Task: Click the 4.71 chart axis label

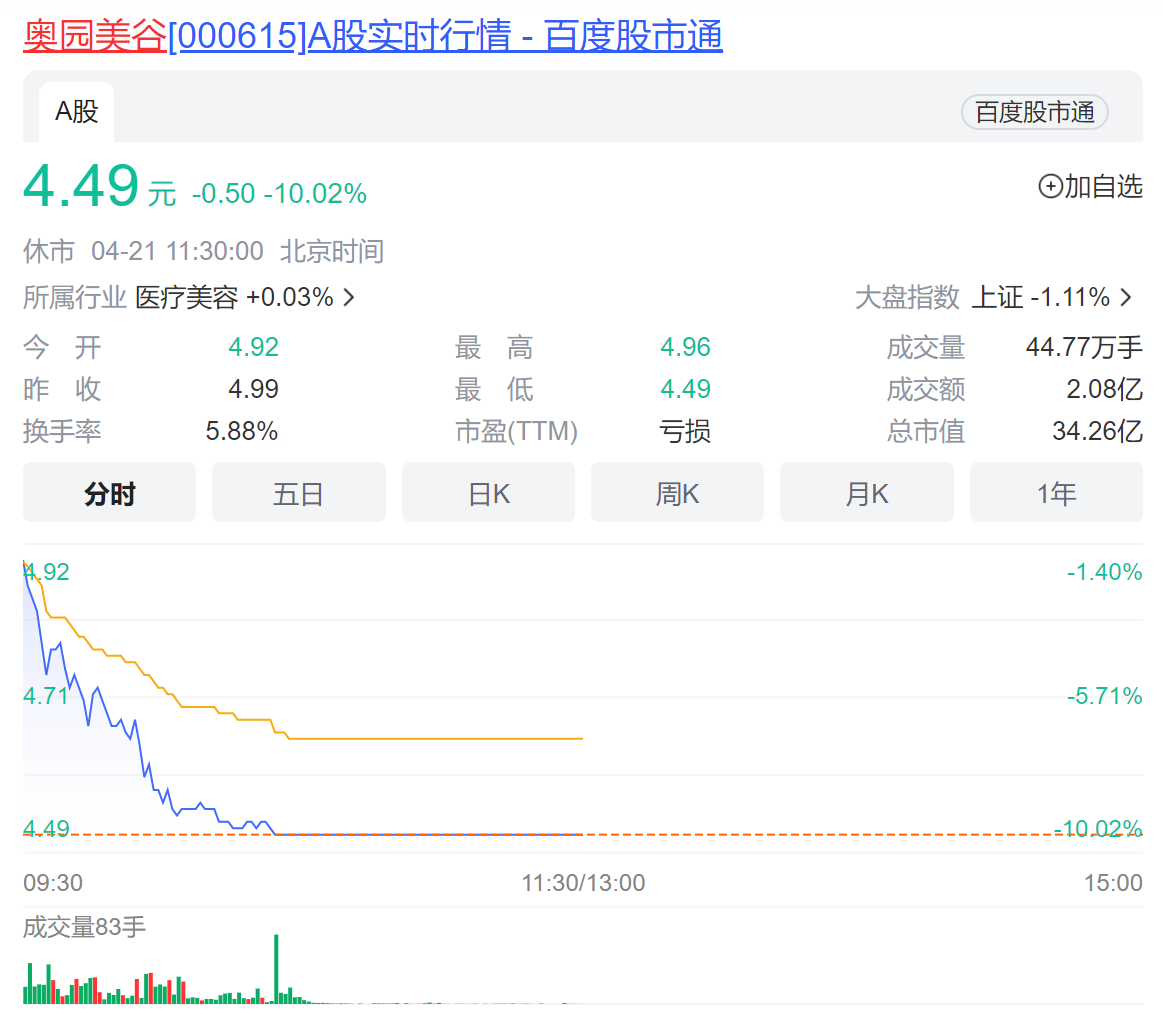Action: [x=46, y=696]
